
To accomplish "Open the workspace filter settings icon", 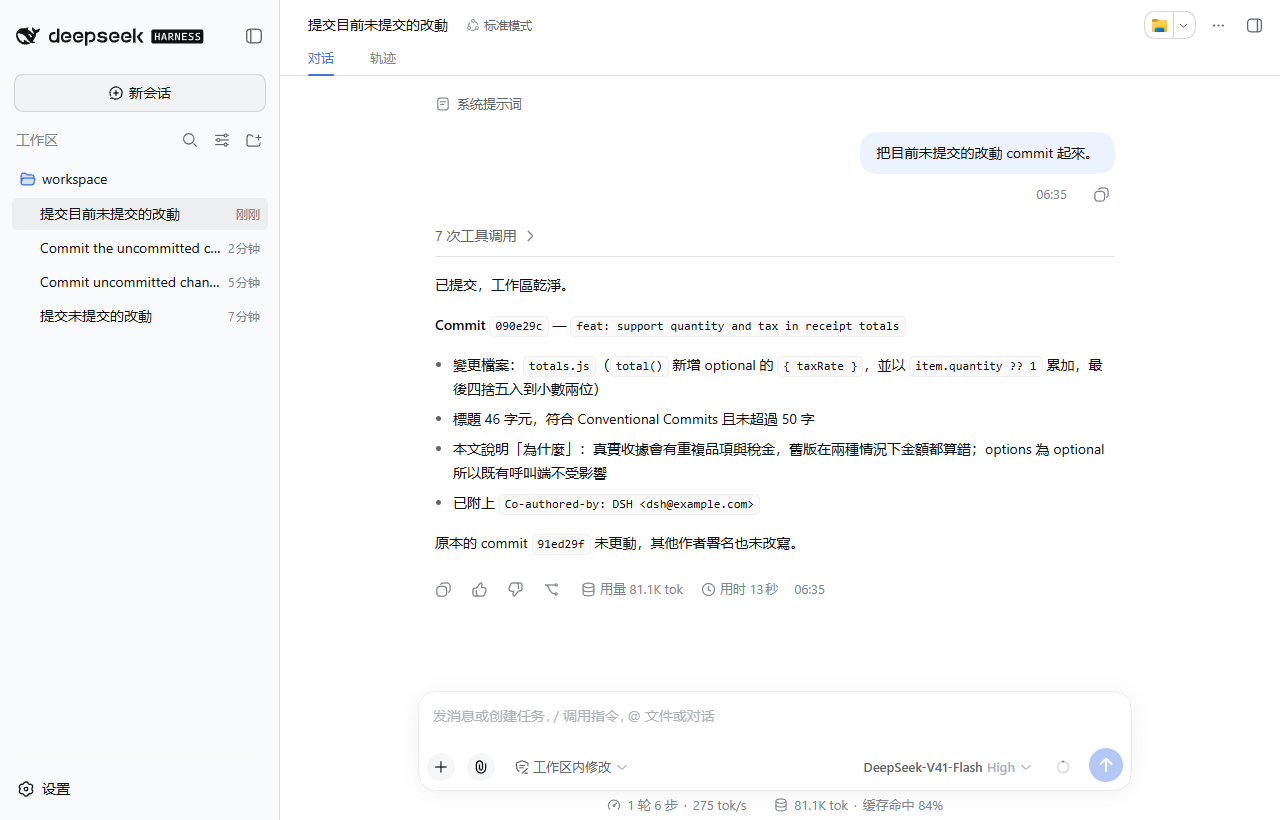I will point(222,140).
